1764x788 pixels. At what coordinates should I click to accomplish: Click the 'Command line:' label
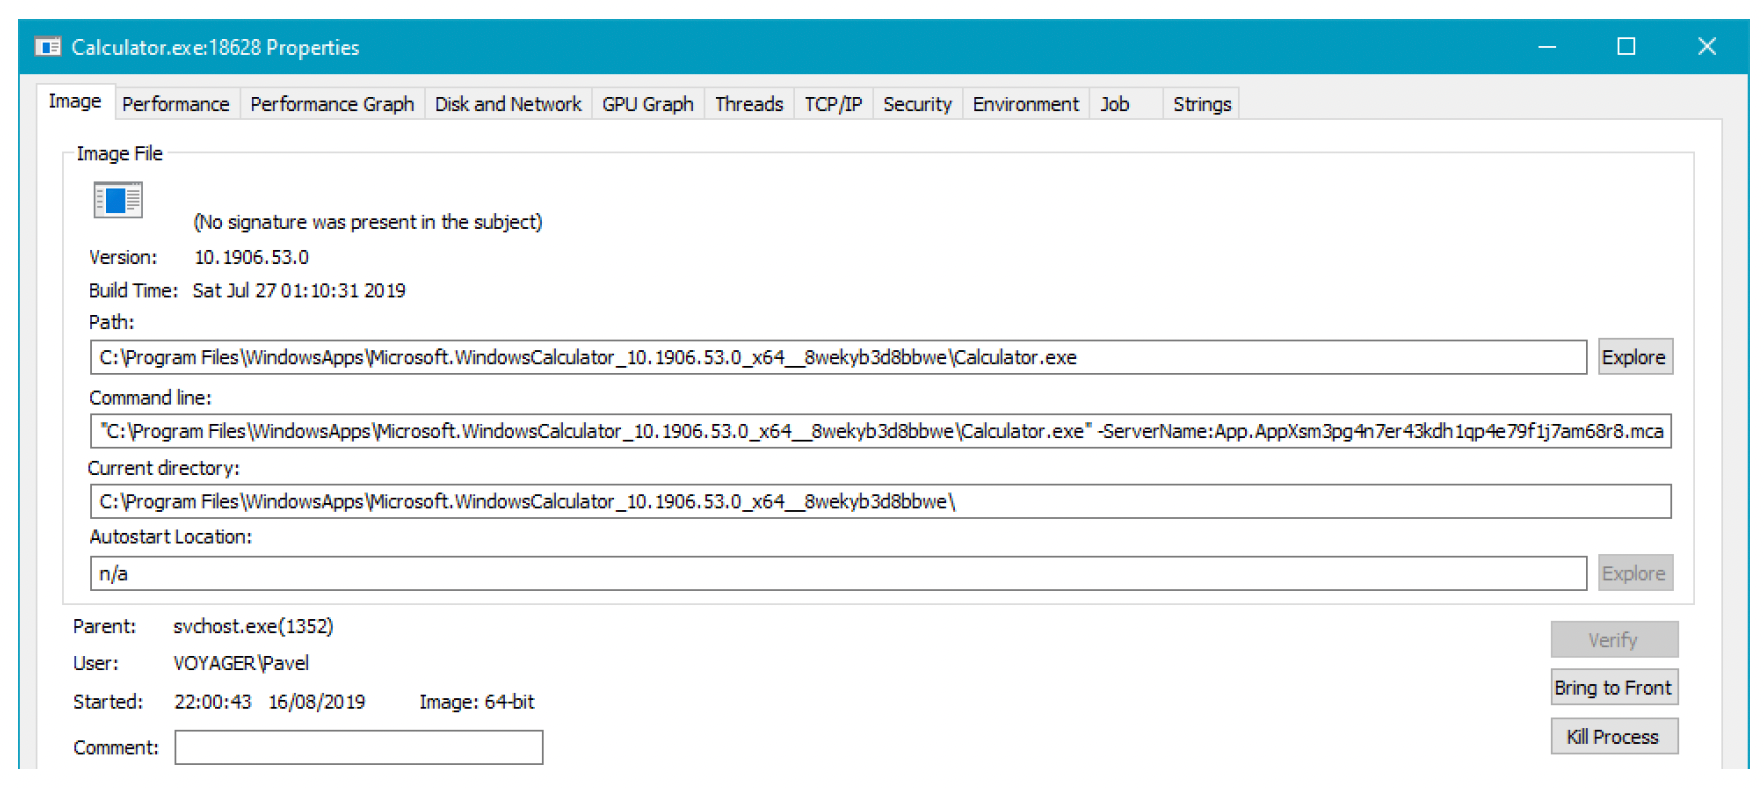point(150,398)
